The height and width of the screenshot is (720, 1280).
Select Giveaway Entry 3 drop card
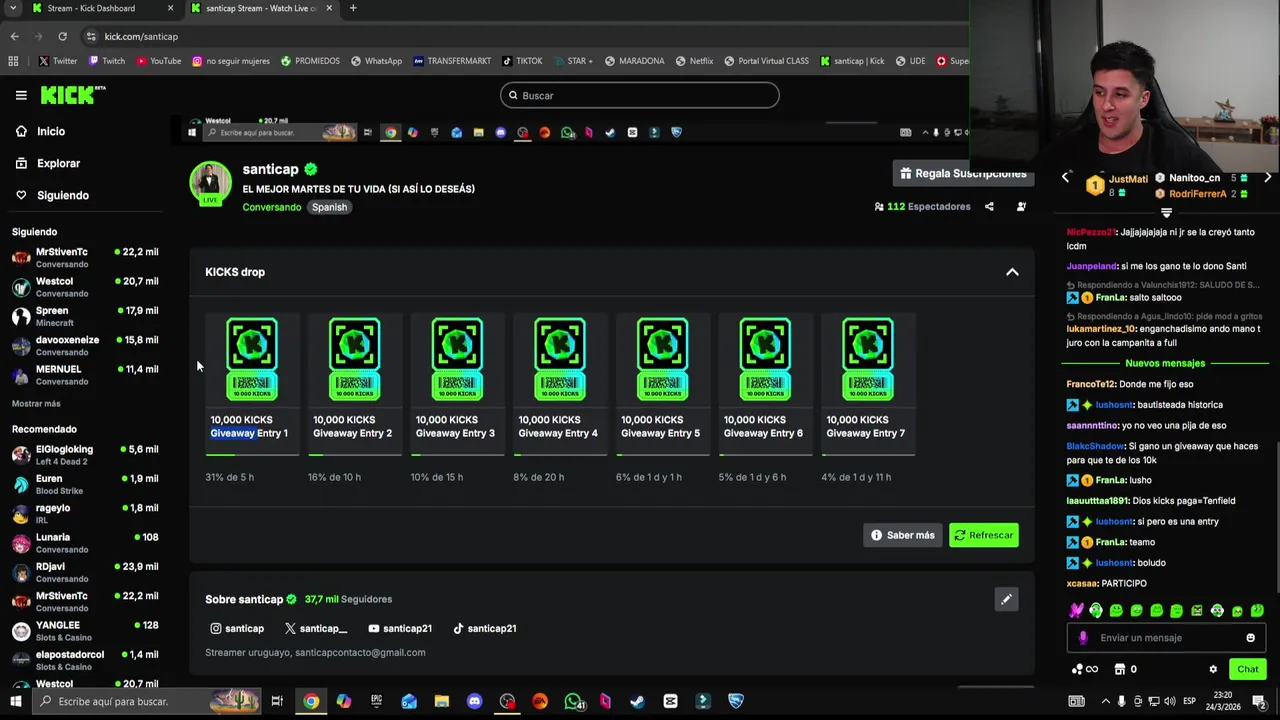457,385
